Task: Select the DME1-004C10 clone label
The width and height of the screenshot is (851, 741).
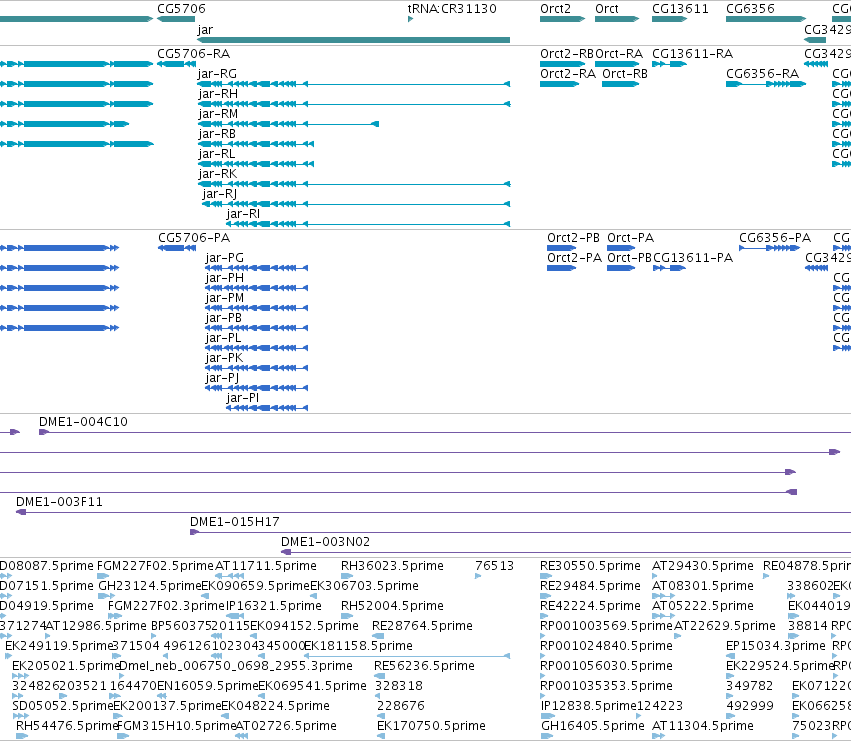Action: [x=83, y=422]
